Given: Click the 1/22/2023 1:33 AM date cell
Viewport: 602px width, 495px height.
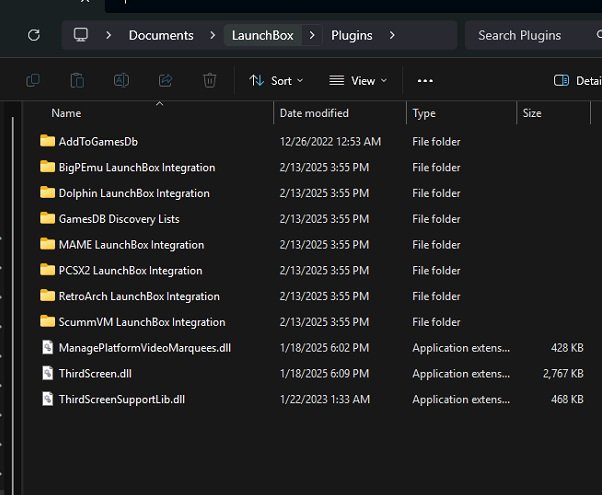Looking at the screenshot, I should click(325, 399).
